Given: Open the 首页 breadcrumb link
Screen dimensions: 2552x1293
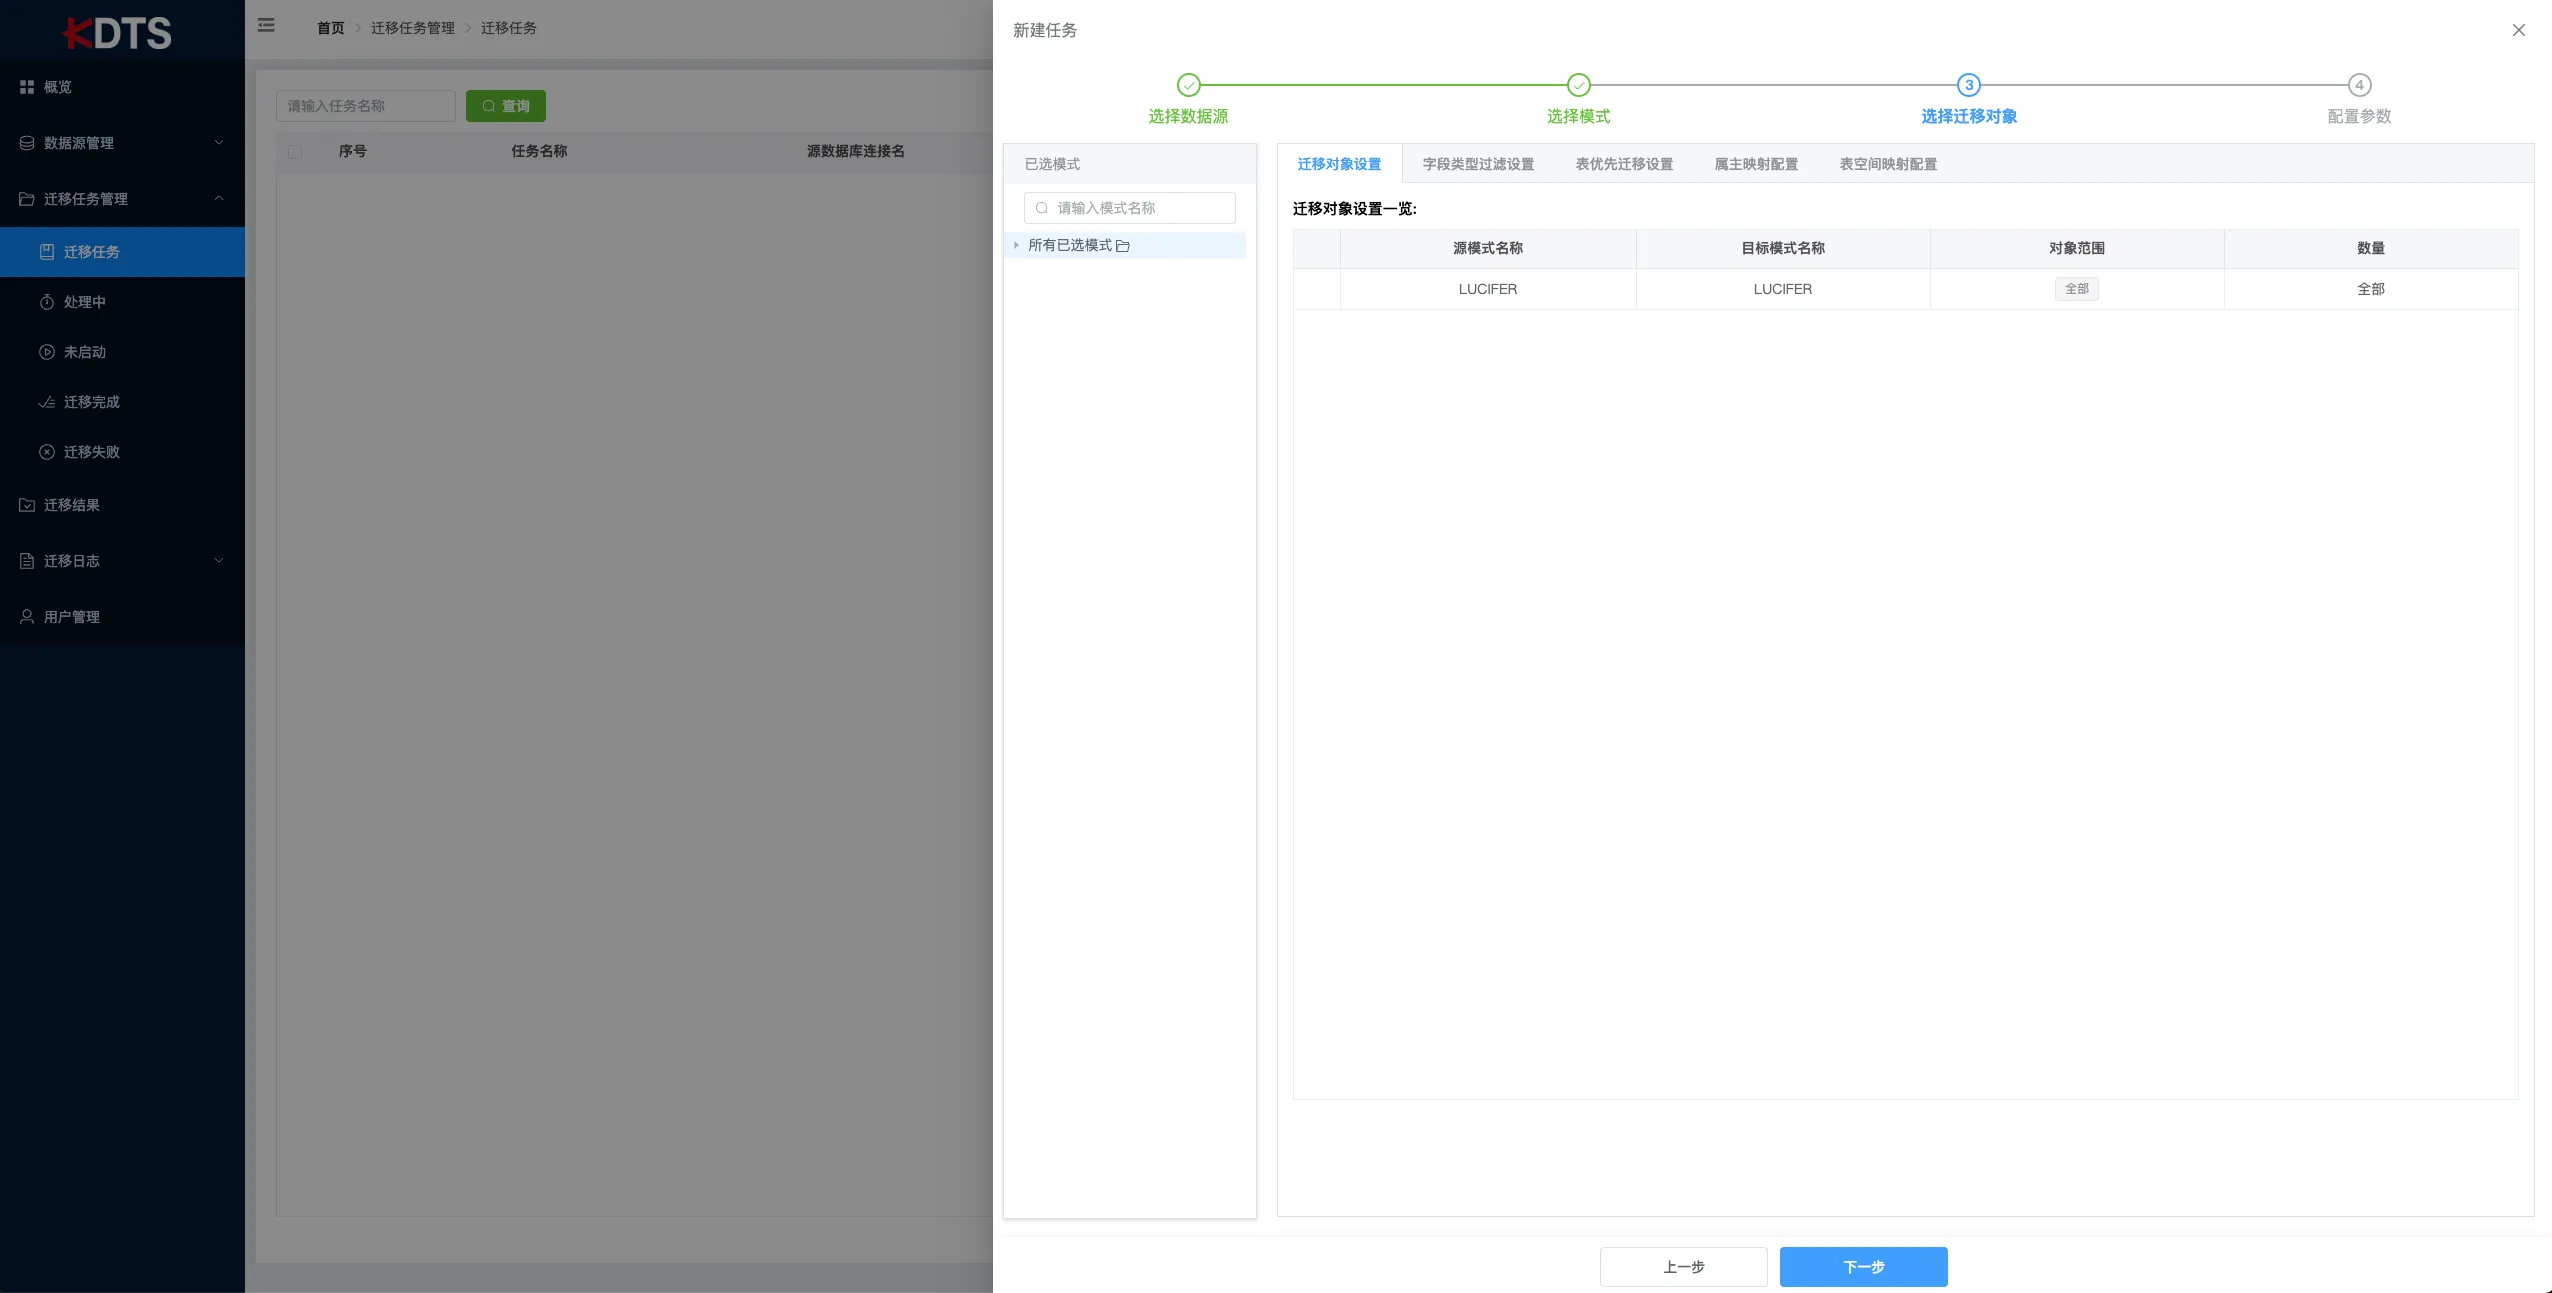Looking at the screenshot, I should tap(329, 28).
